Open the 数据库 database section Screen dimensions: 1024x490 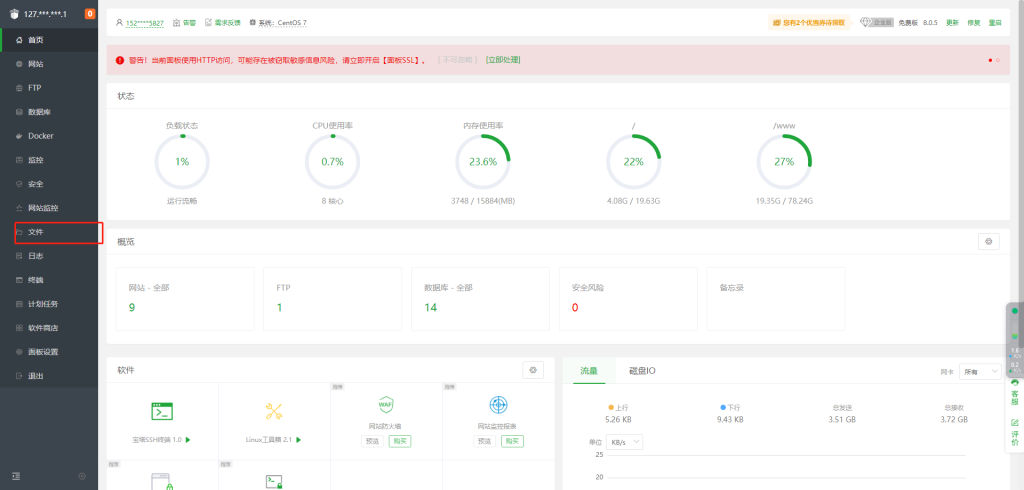49,112
